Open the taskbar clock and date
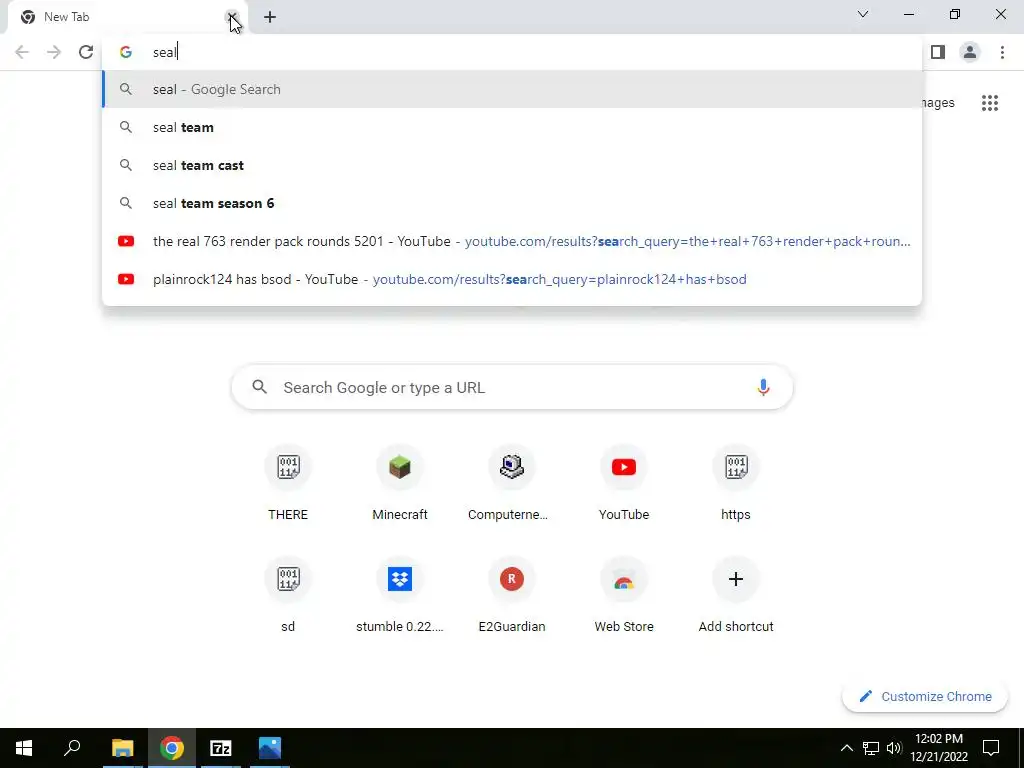Image resolution: width=1024 pixels, height=768 pixels. click(x=938, y=748)
